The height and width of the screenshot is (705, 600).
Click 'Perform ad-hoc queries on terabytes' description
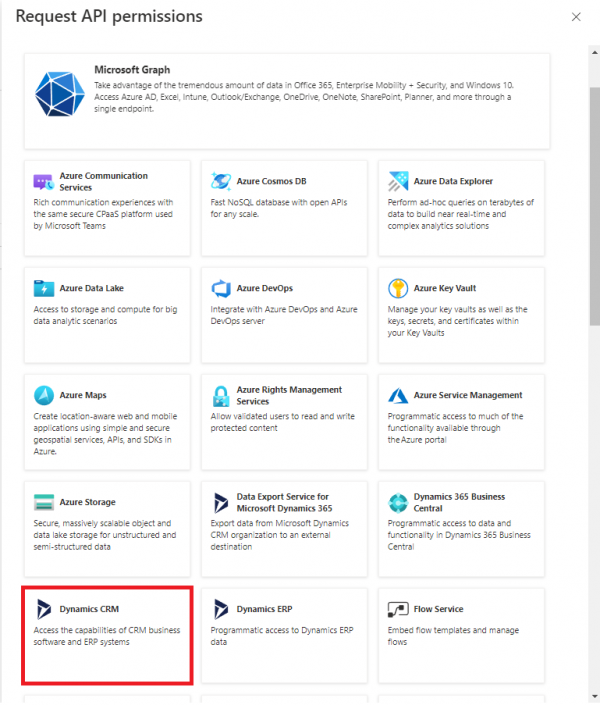461,214
